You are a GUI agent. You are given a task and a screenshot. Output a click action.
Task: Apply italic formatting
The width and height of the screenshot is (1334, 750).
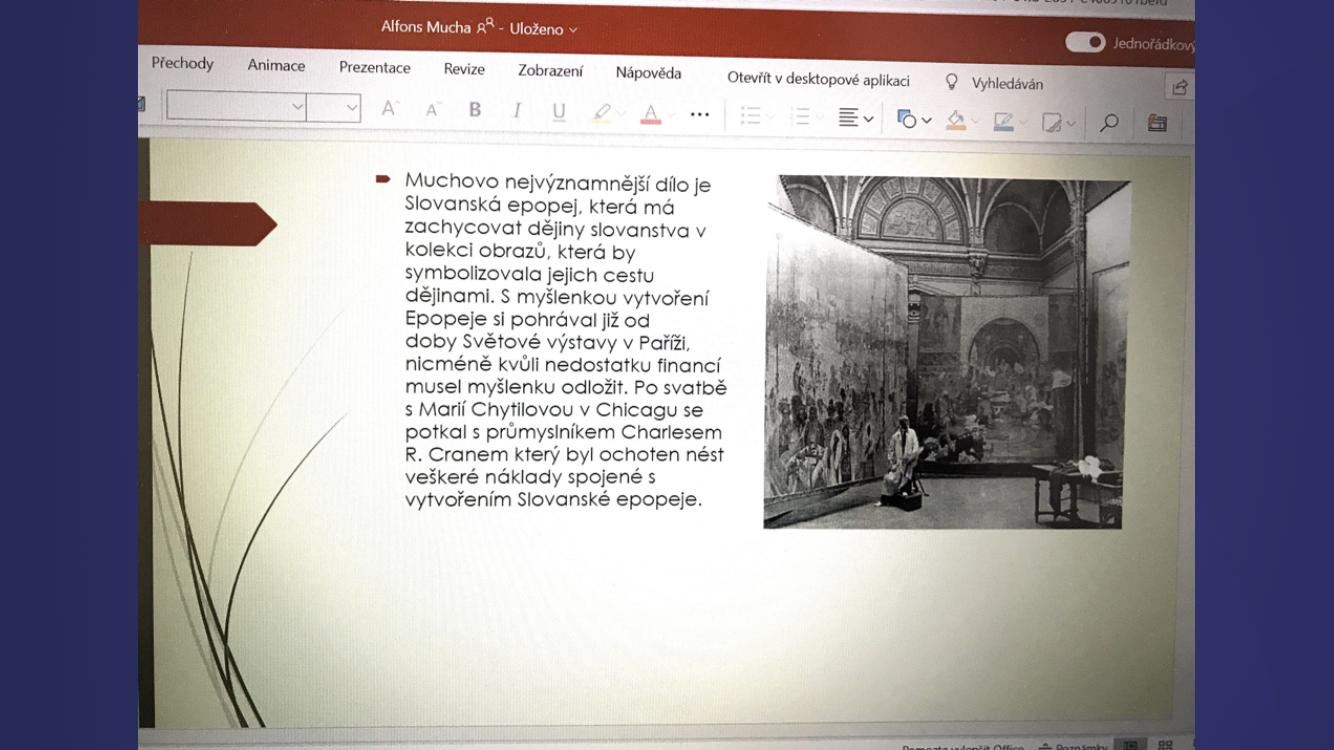[517, 111]
